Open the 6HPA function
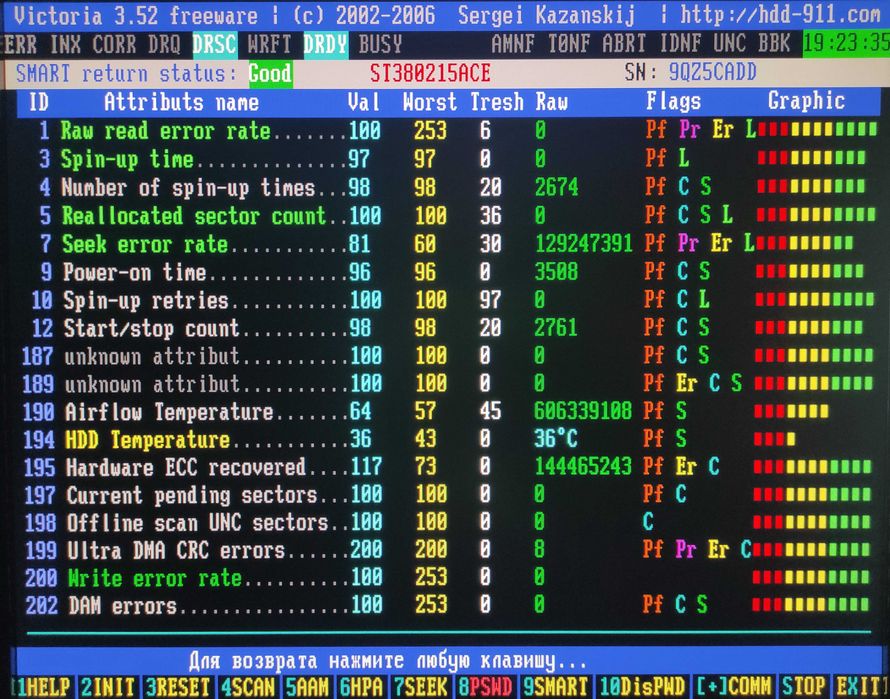The height and width of the screenshot is (699, 890). coord(362,687)
